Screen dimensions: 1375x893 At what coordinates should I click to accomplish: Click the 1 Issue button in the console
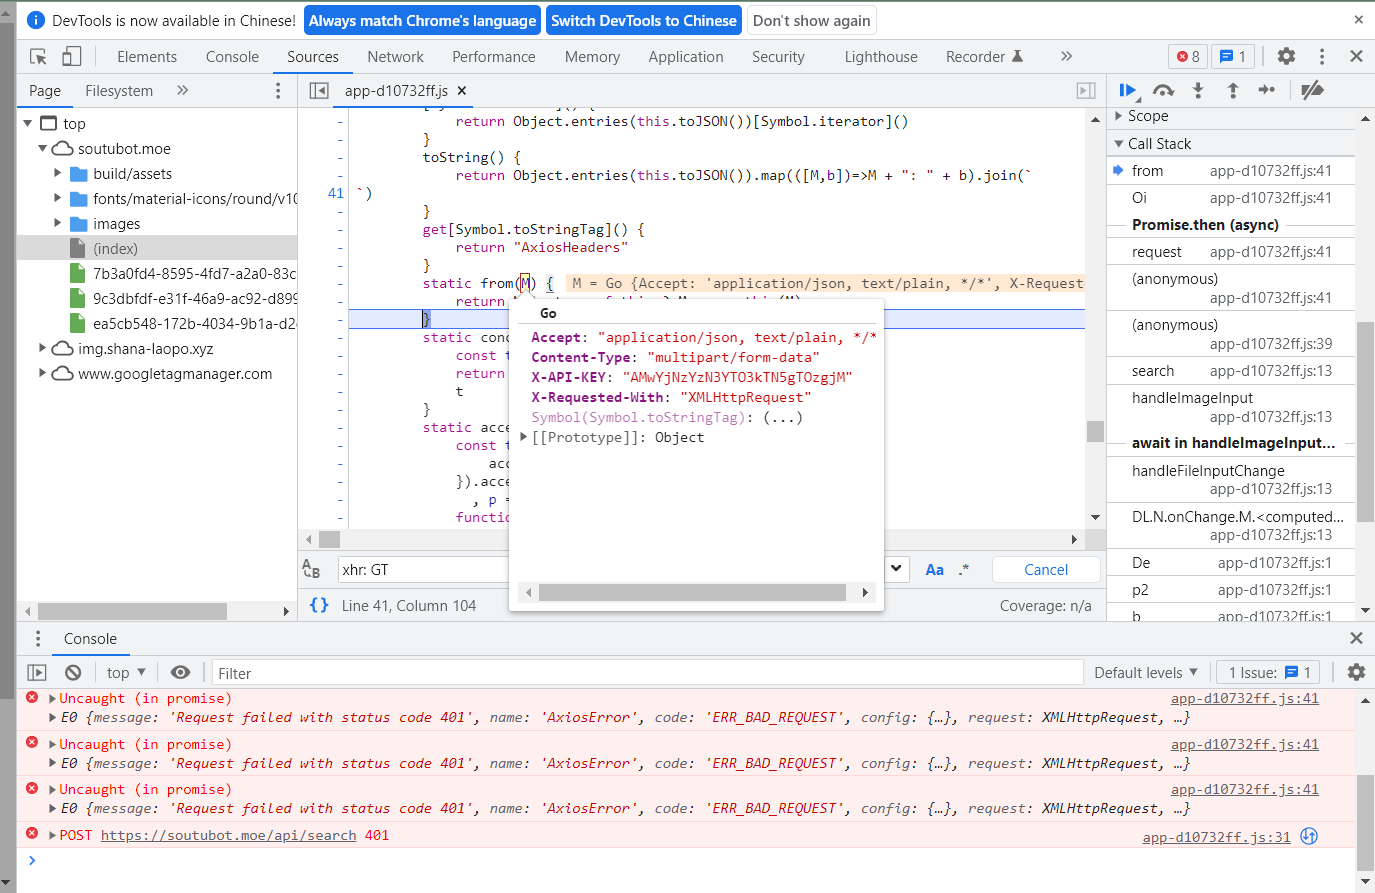coord(1268,673)
